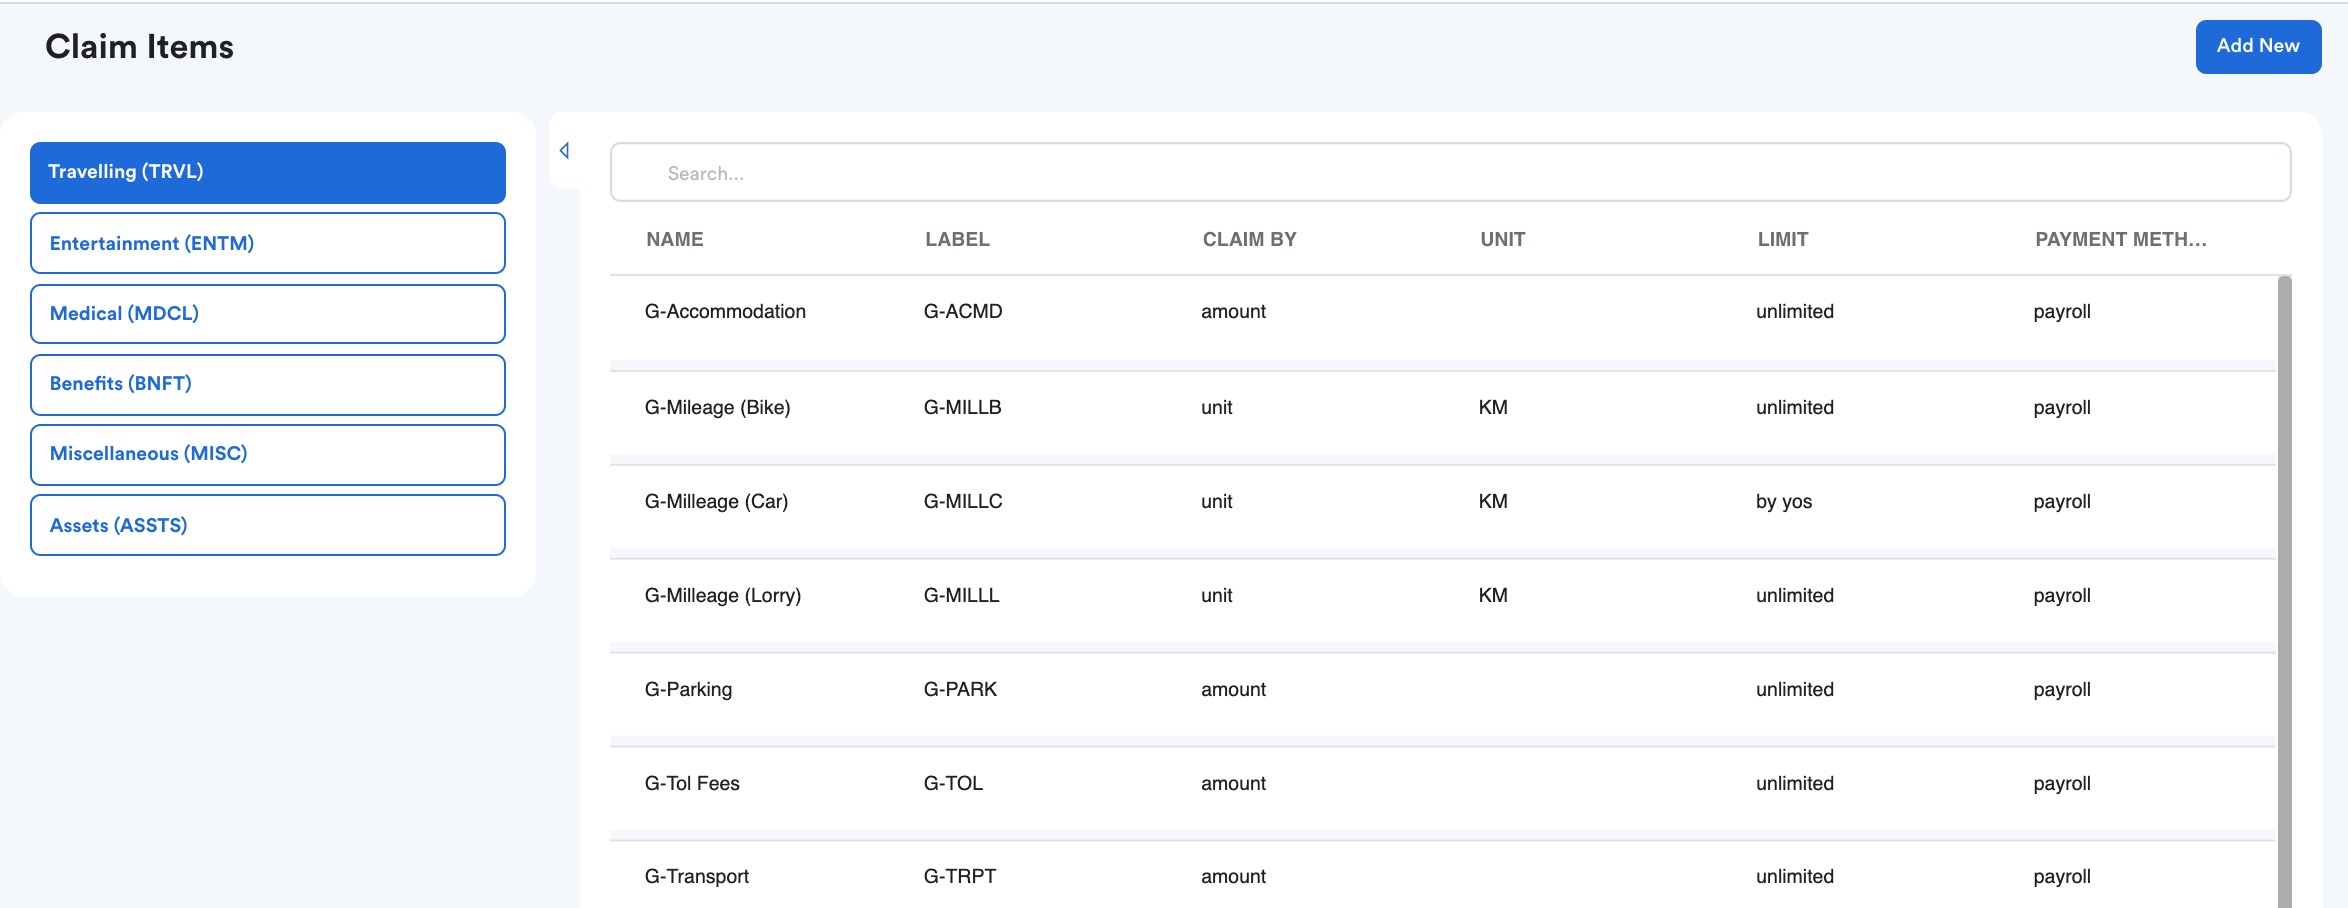The width and height of the screenshot is (2348, 908).
Task: Select the G-Mileage (Bike) row
Action: (x=1443, y=408)
